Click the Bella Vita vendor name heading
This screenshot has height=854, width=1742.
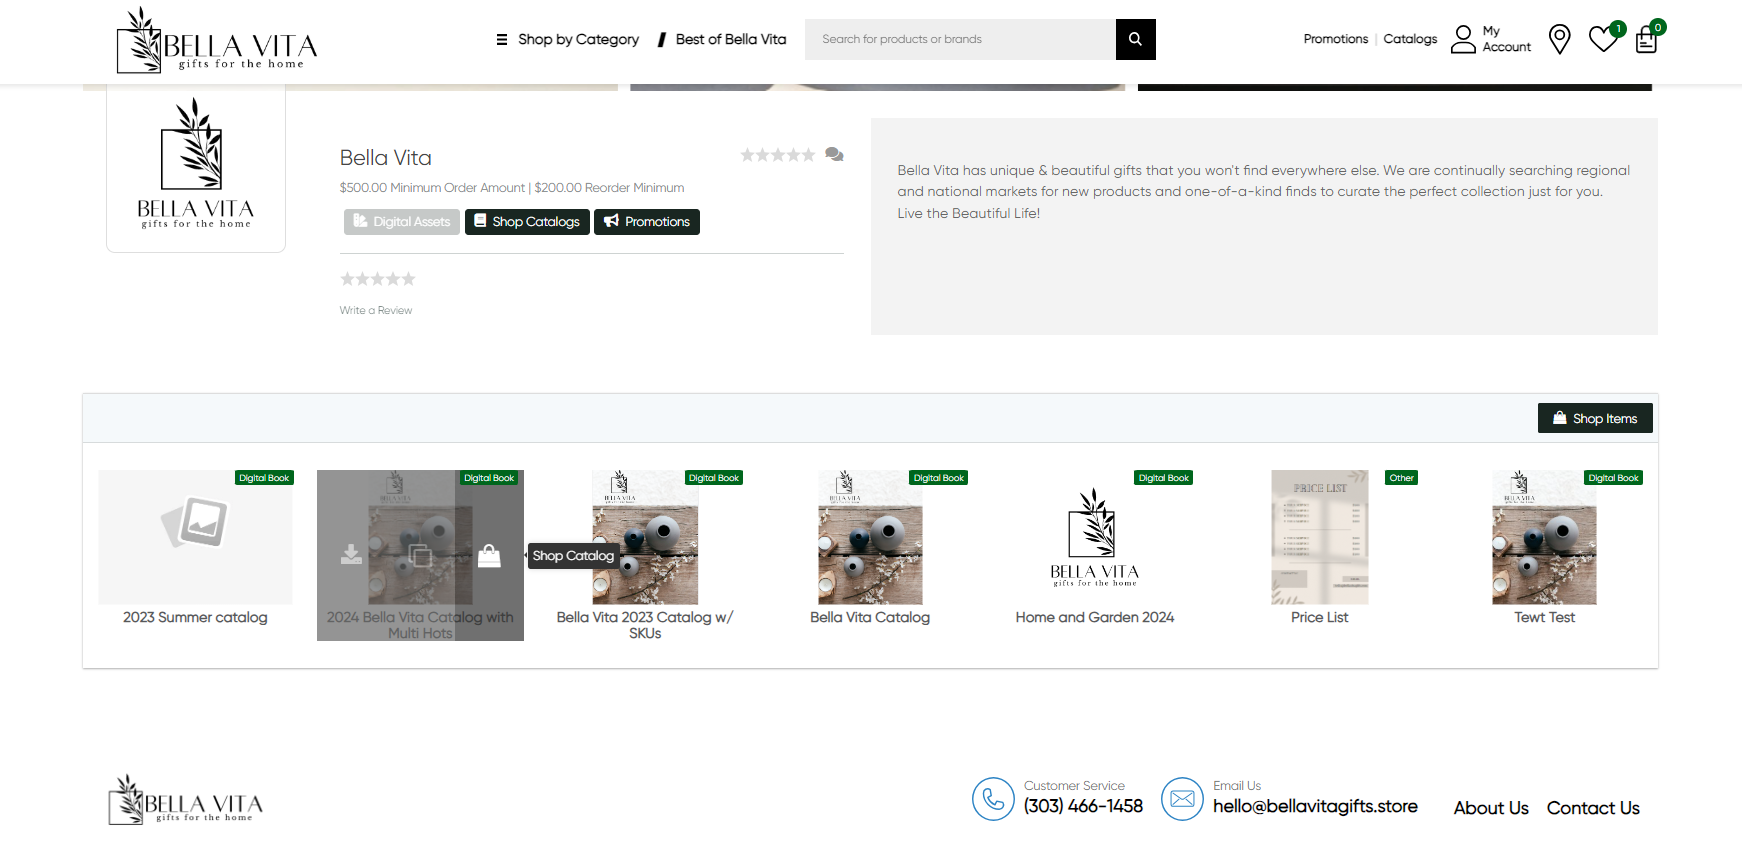click(x=385, y=158)
